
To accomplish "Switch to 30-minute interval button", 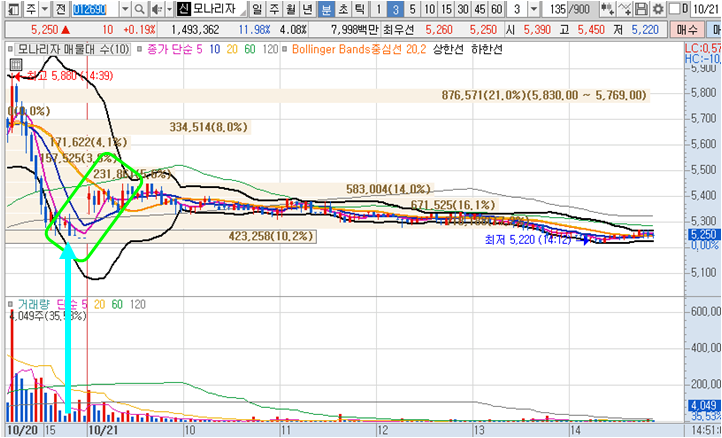I will click(463, 9).
